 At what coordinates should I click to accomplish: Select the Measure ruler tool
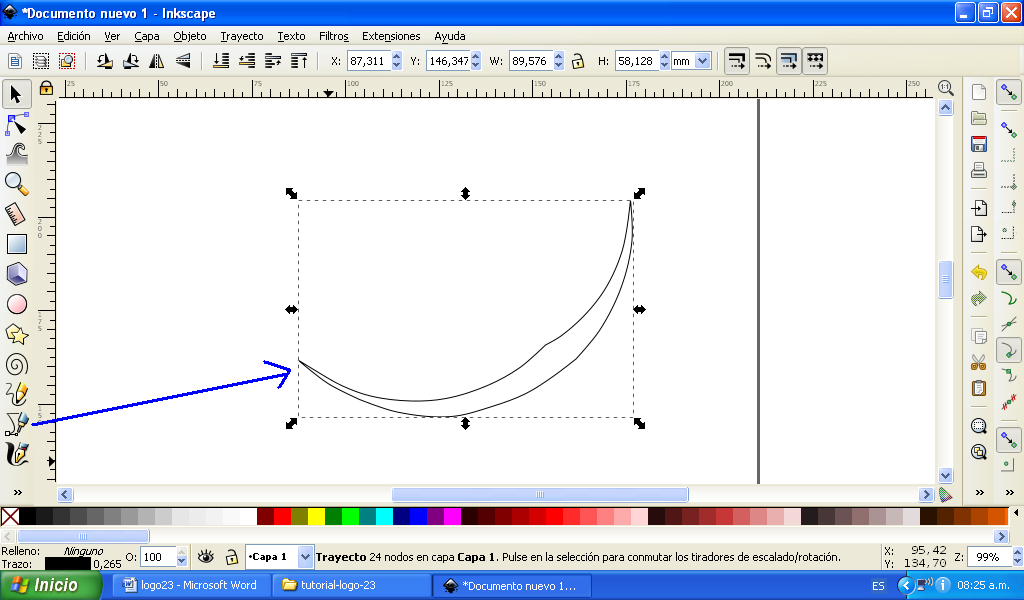point(16,214)
